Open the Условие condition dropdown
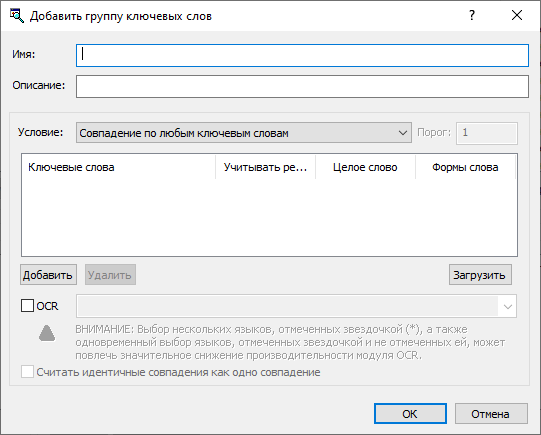Viewport: 541px width, 435px height. click(x=244, y=133)
